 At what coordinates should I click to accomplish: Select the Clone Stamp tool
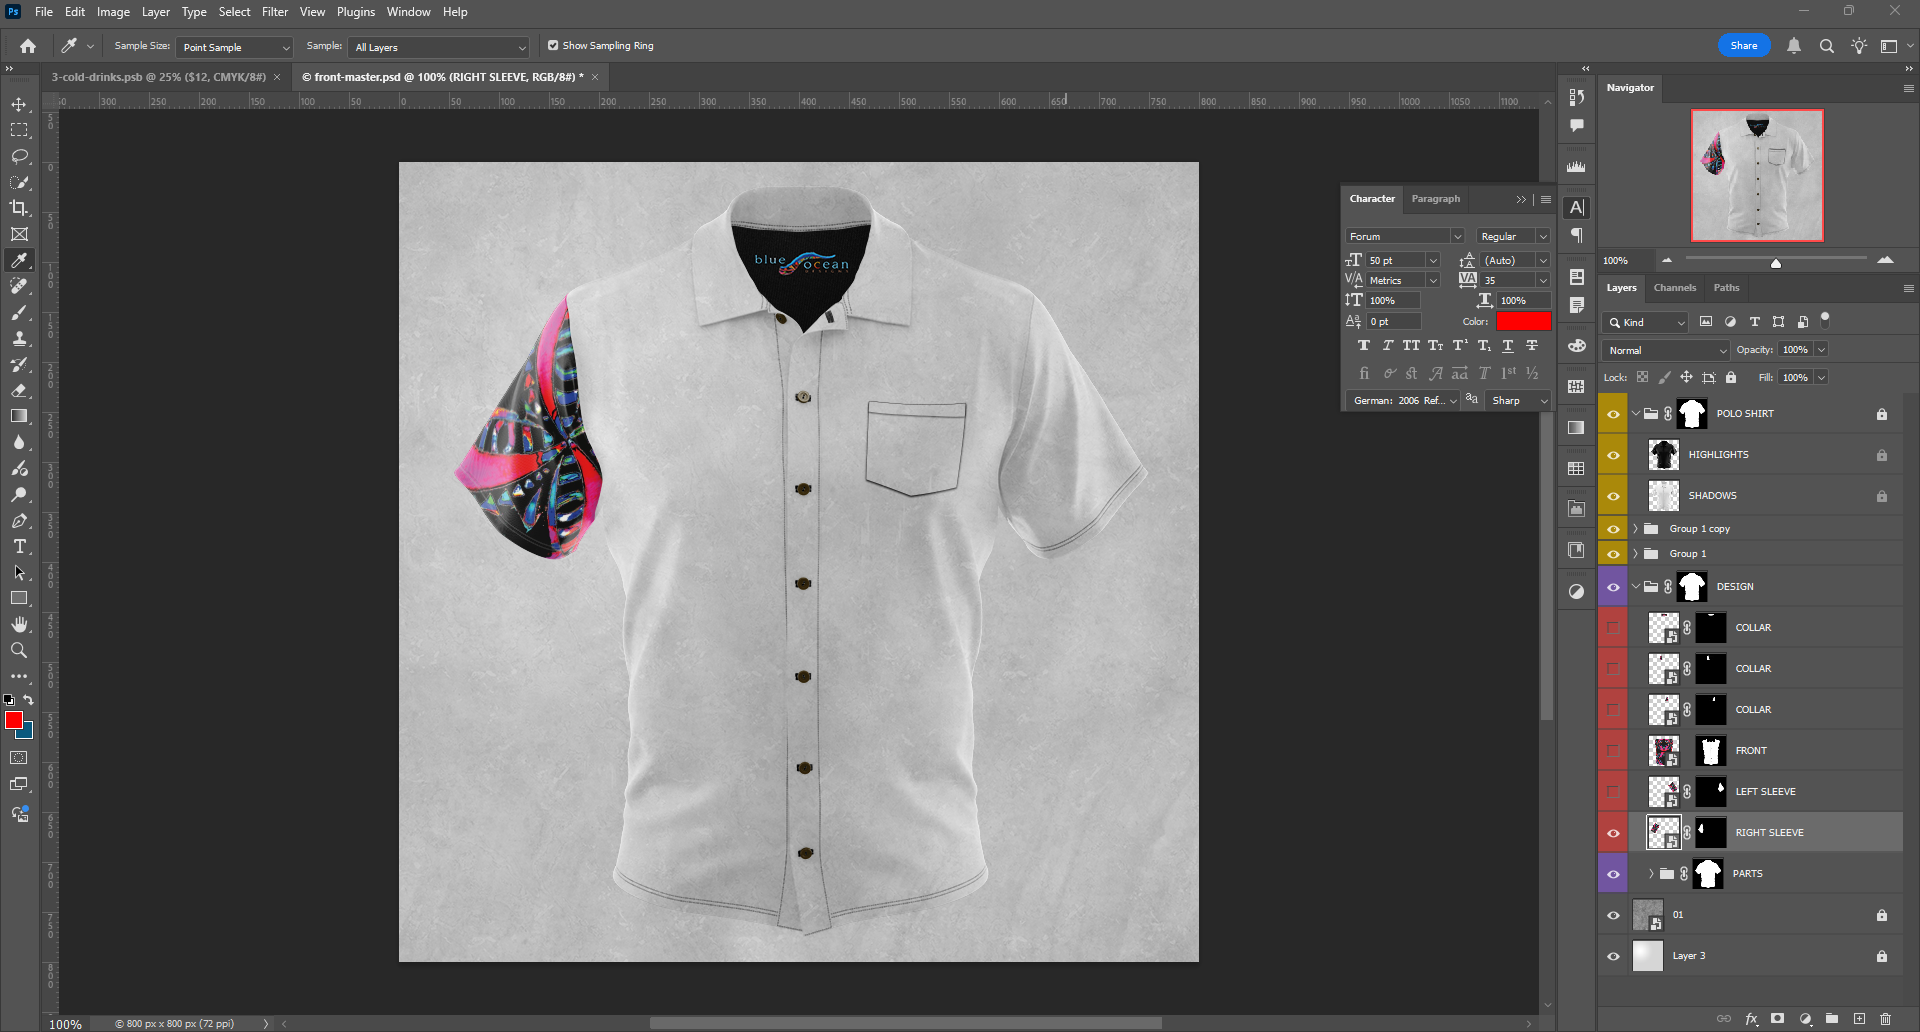click(x=19, y=339)
